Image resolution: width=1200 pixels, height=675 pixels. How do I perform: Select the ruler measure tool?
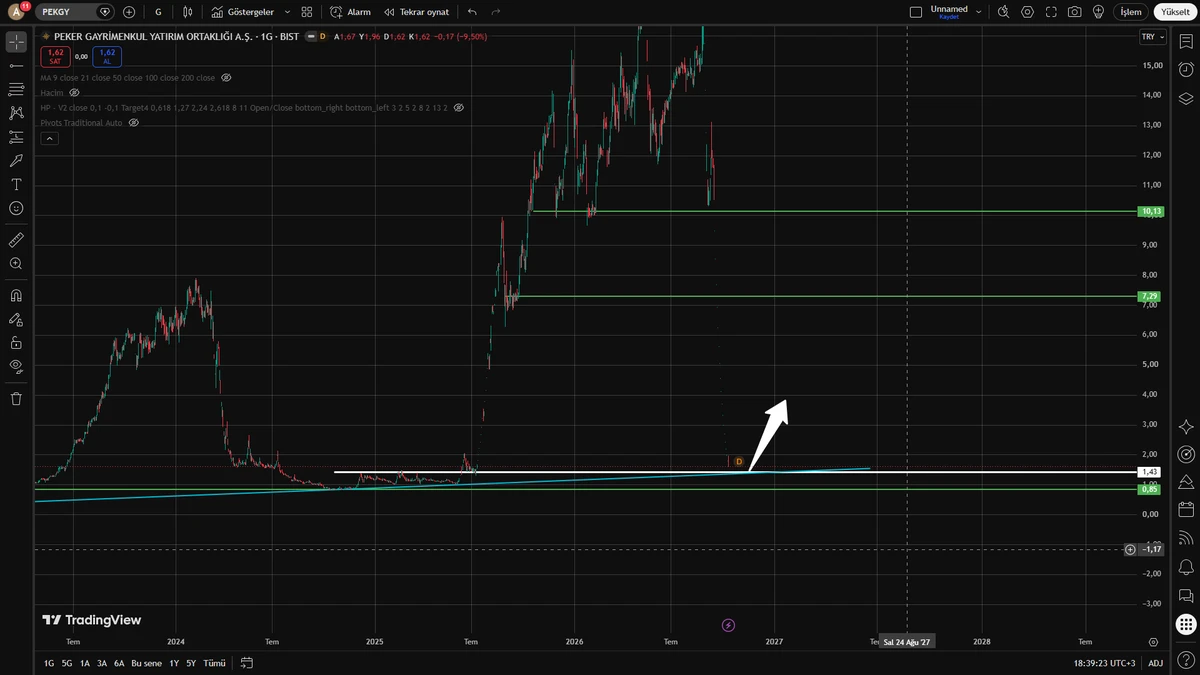click(16, 240)
